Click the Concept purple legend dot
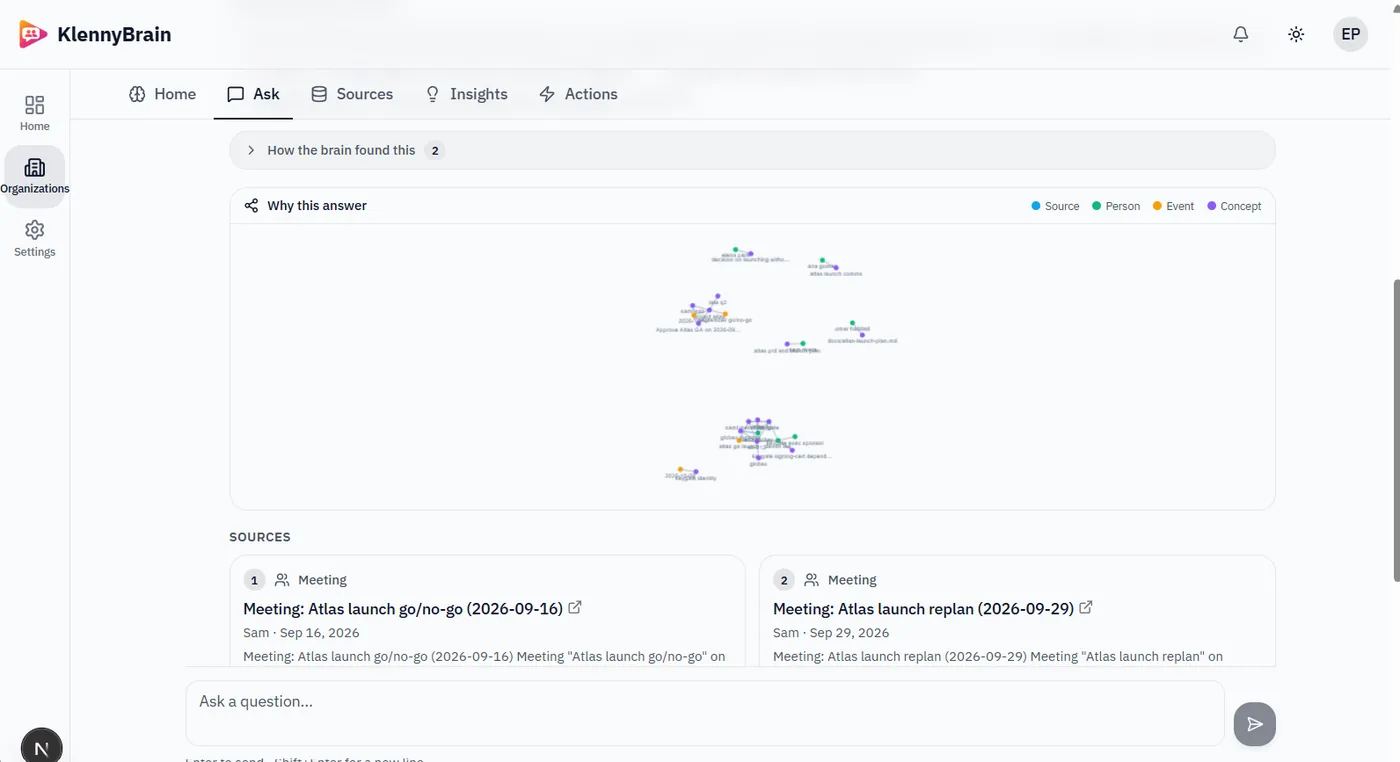The image size is (1400, 762). [x=1212, y=206]
